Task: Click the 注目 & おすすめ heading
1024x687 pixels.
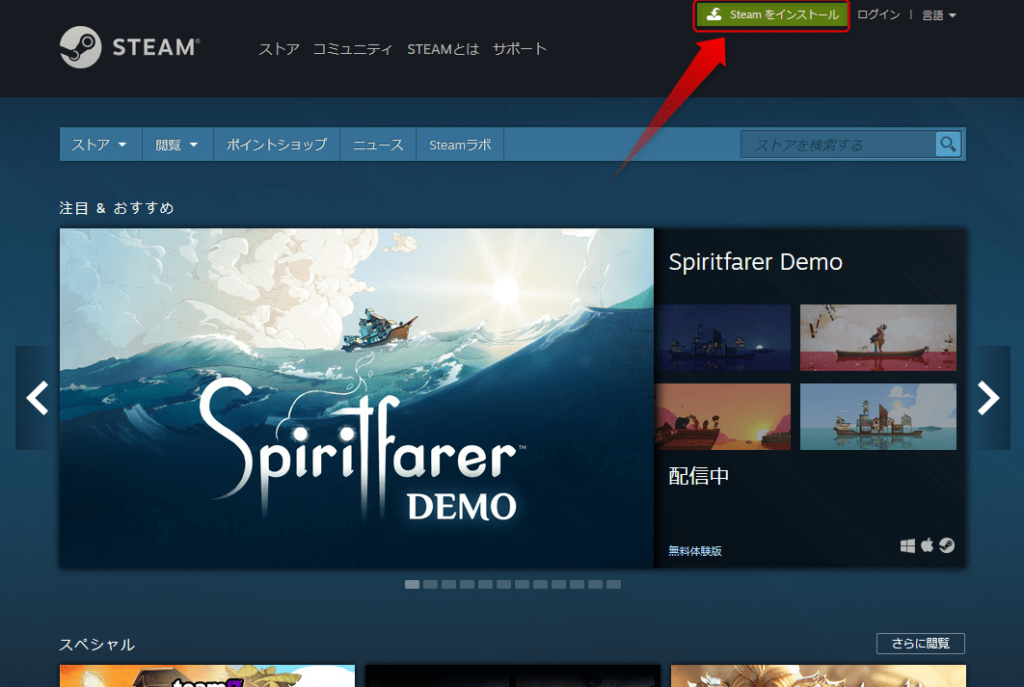Action: pyautogui.click(x=117, y=208)
